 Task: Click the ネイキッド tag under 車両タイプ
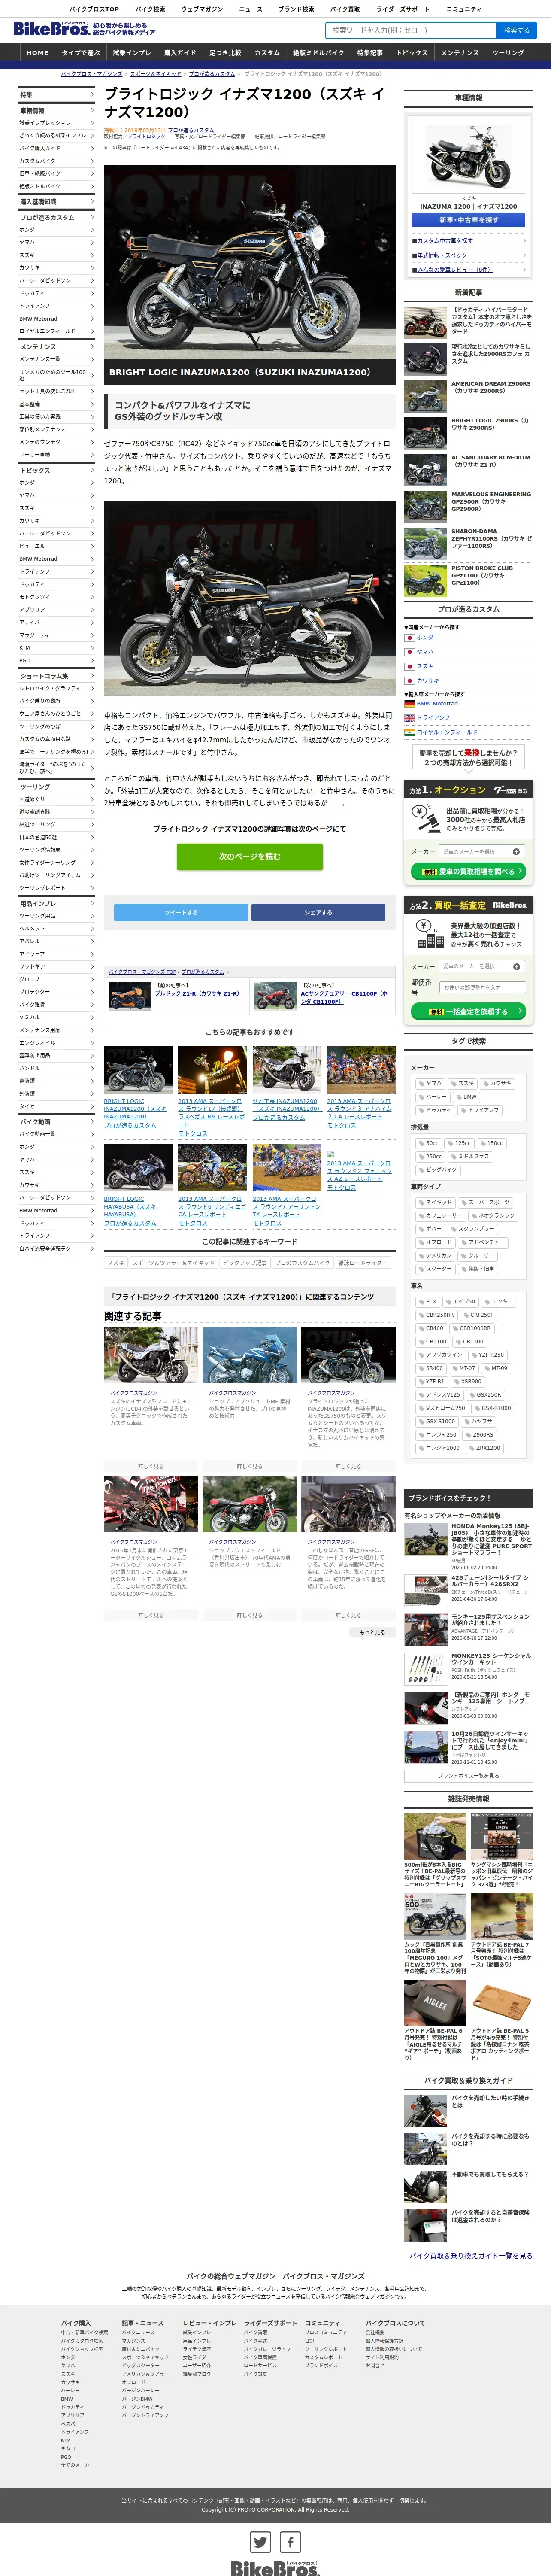pyautogui.click(x=436, y=1202)
